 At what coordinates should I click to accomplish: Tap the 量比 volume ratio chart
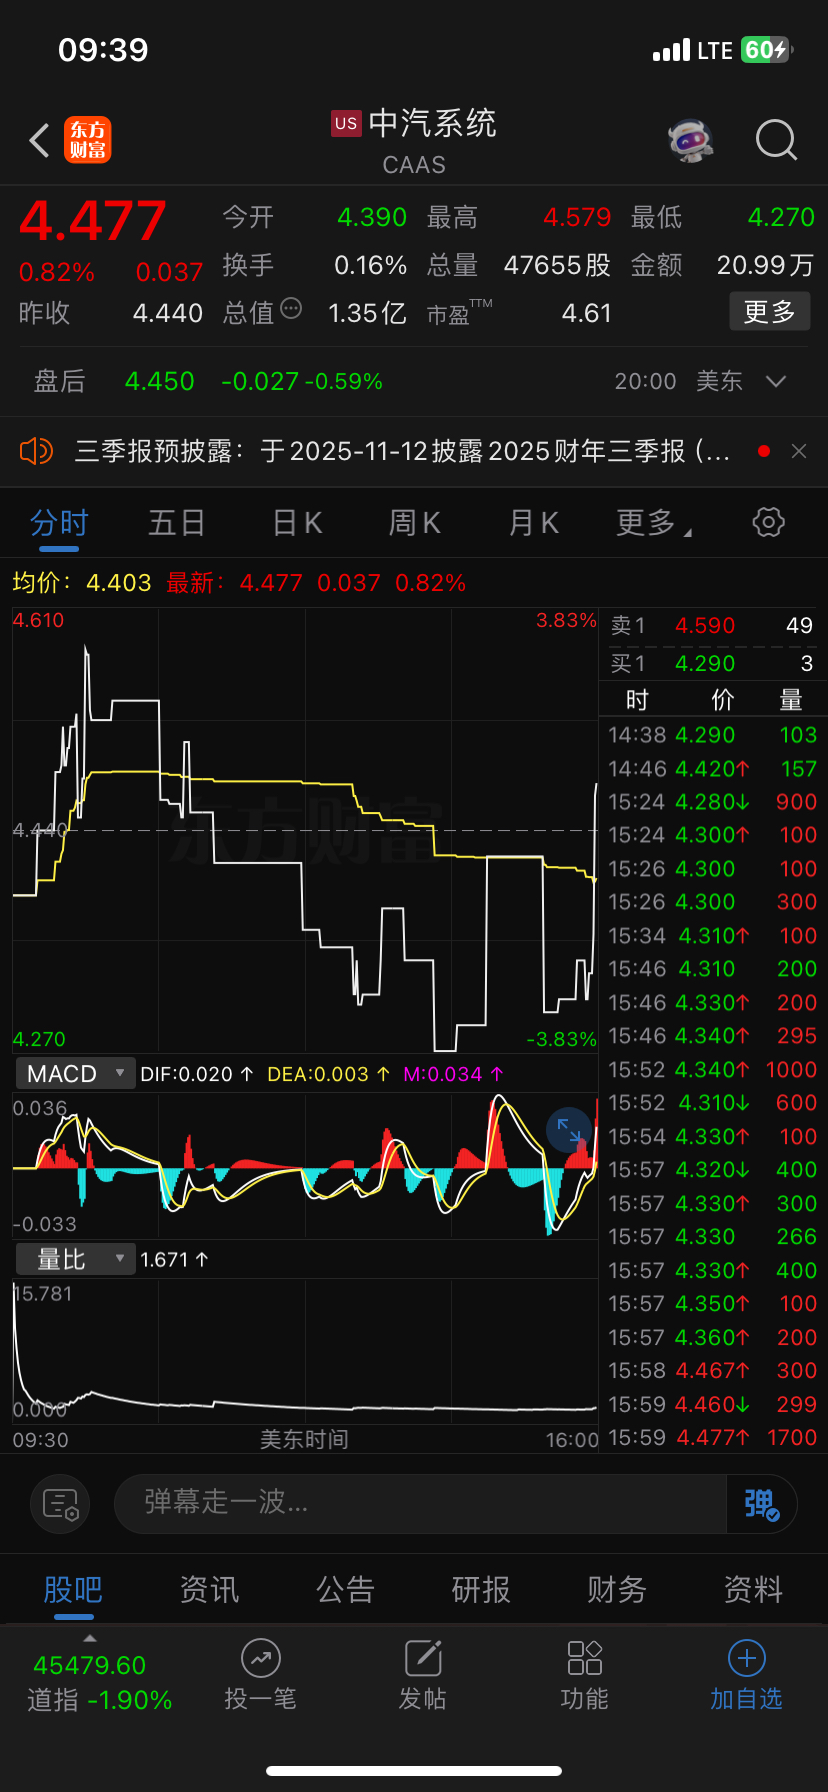[x=305, y=1350]
